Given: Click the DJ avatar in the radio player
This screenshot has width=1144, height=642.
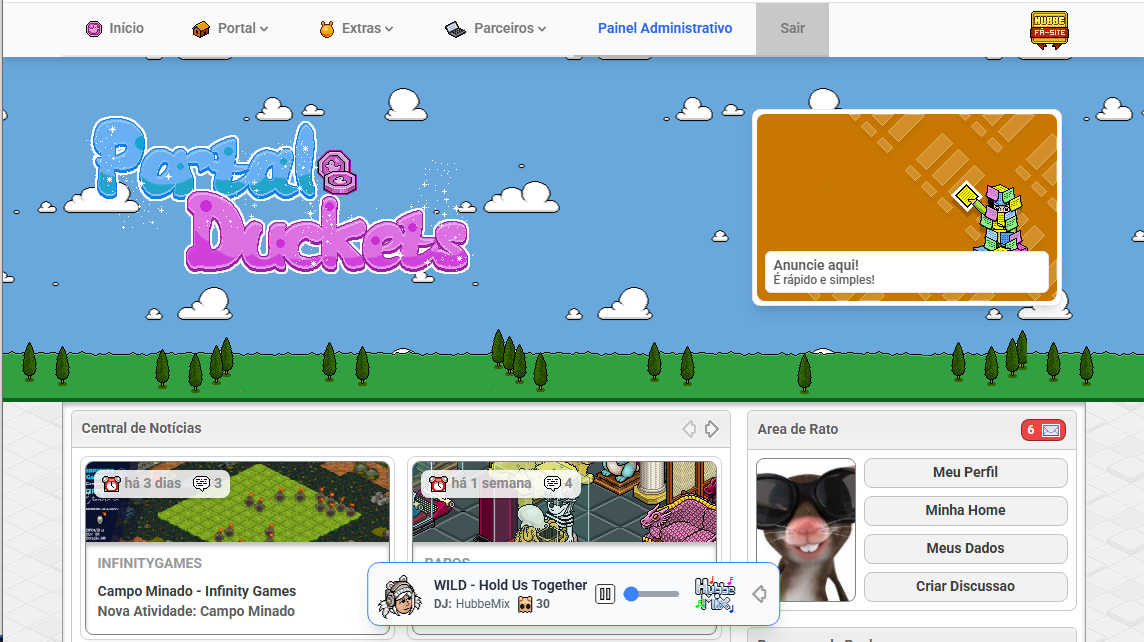Looking at the screenshot, I should point(397,596).
